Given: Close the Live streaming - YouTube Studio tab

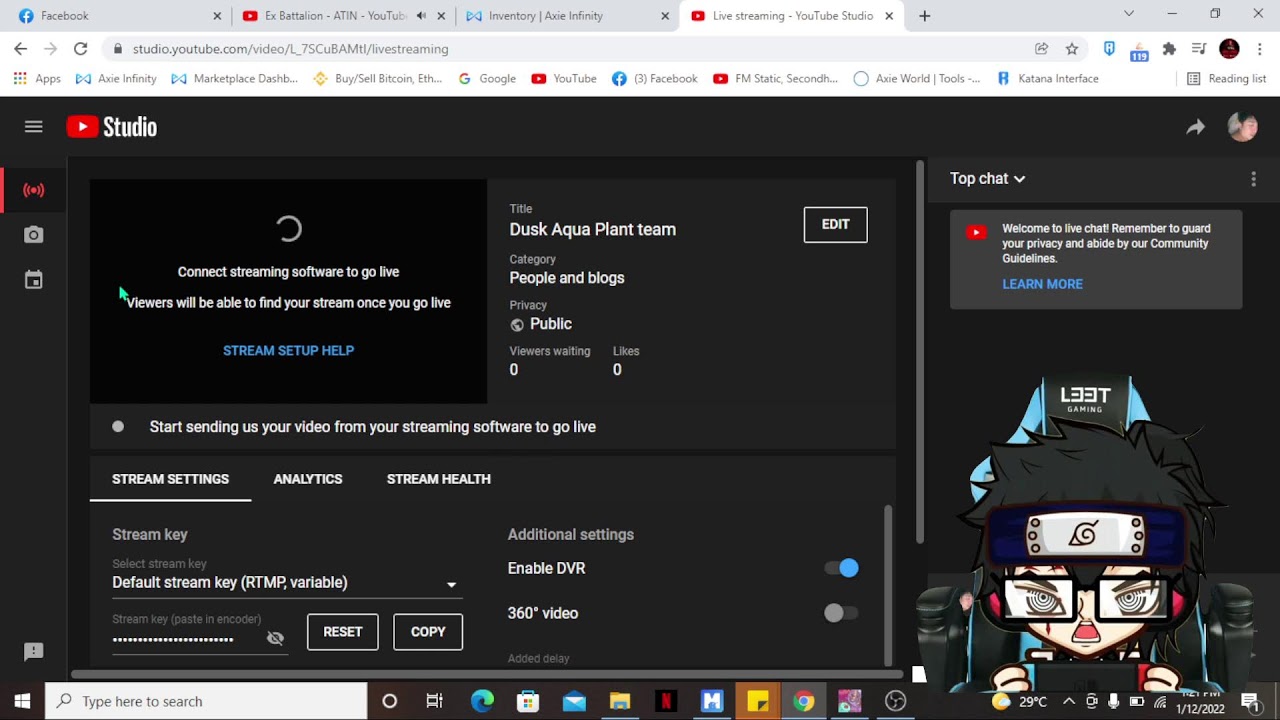Looking at the screenshot, I should tap(889, 16).
